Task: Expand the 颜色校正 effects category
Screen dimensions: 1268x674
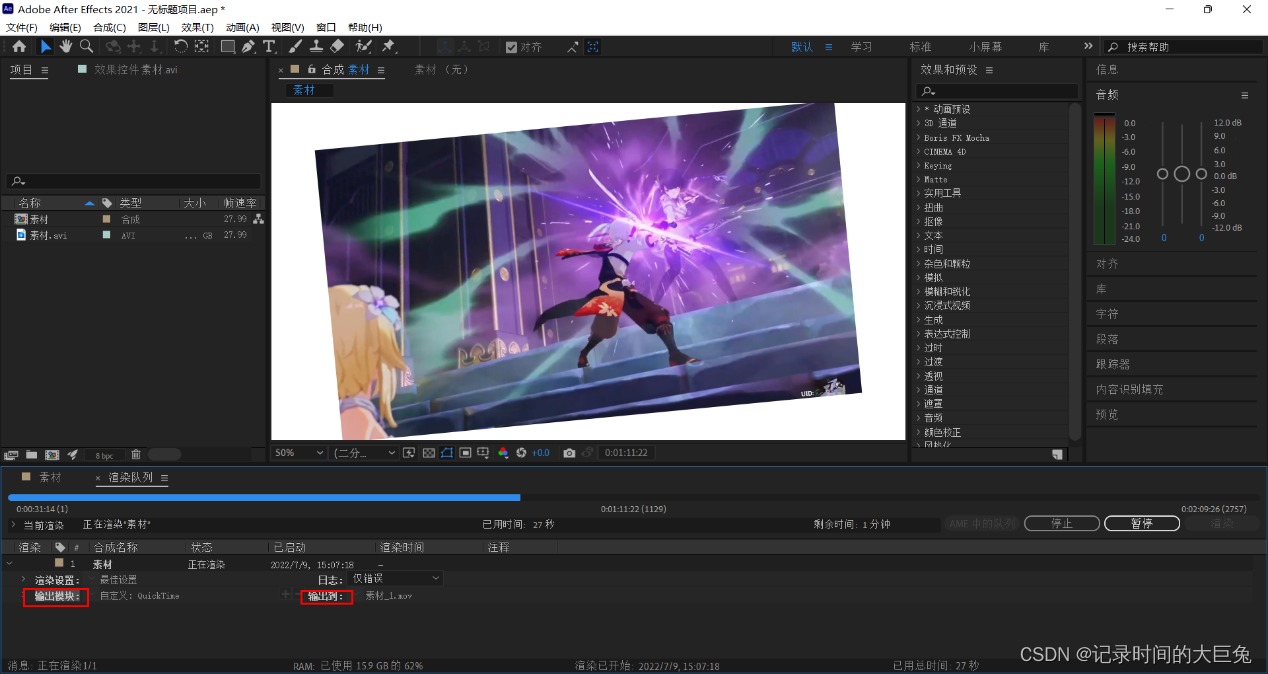Action: 918,432
